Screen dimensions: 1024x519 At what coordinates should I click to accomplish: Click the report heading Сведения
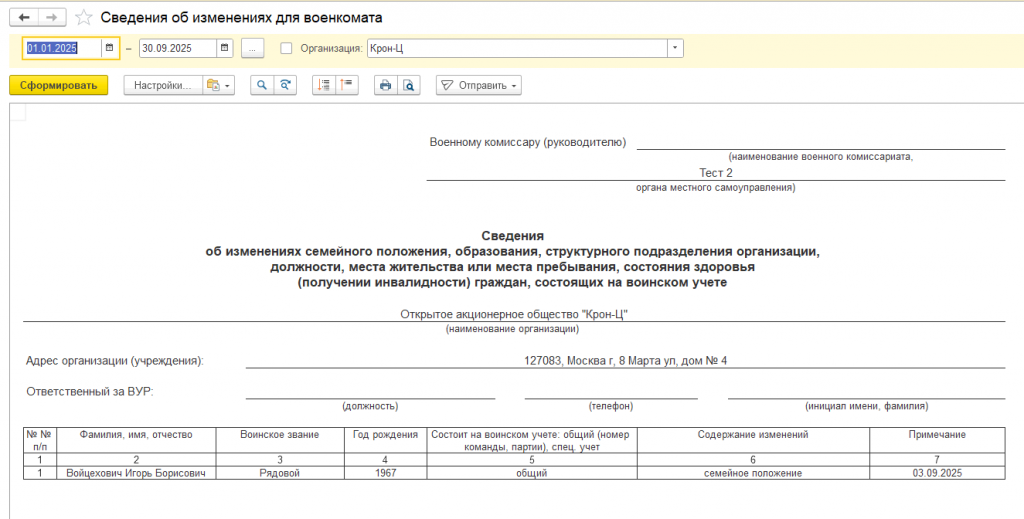point(513,236)
